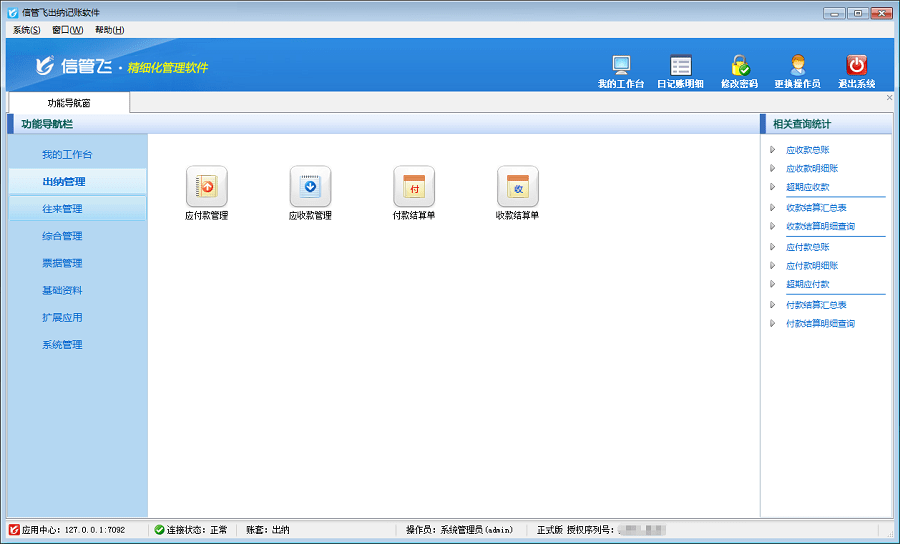Click arrow beside 付款结算汇总表
Screen dimensions: 900x544
(773, 304)
